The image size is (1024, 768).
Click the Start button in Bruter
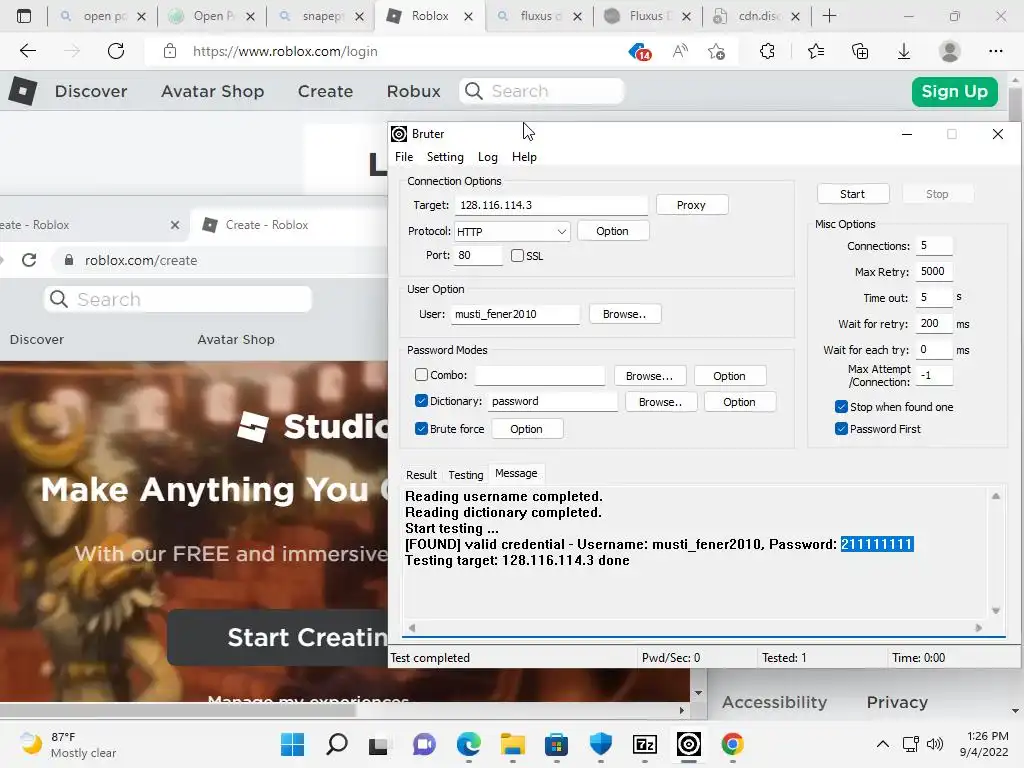coord(852,194)
